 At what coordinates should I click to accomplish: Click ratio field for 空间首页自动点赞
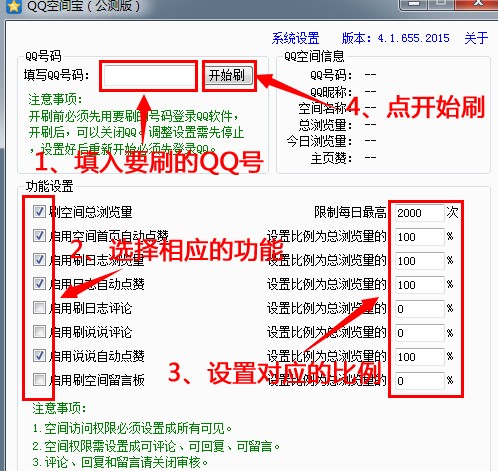coord(420,237)
